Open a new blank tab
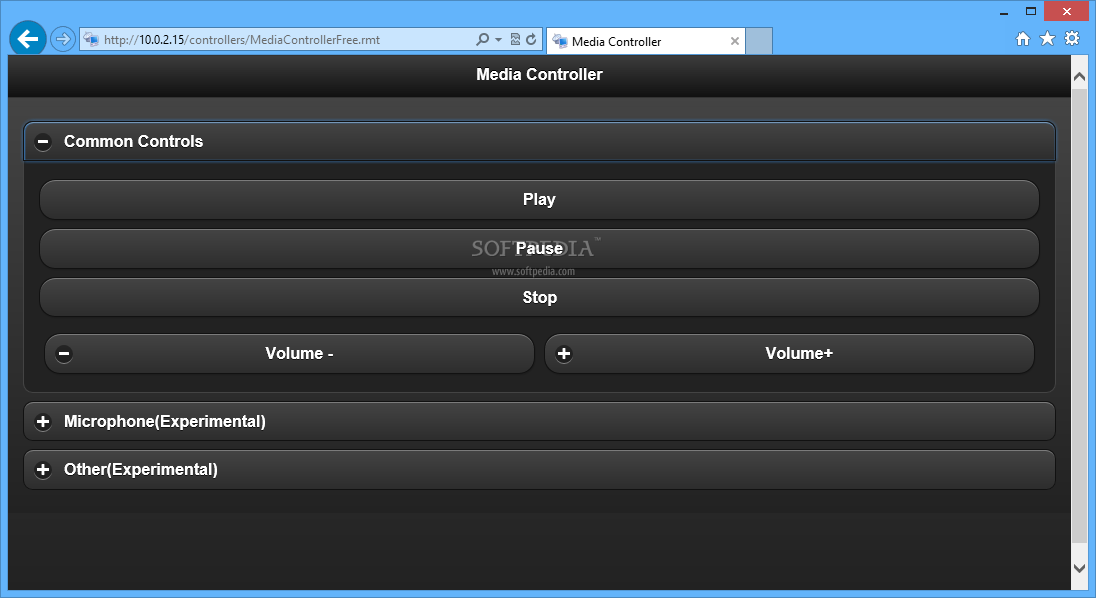The width and height of the screenshot is (1096, 598). pyautogui.click(x=759, y=41)
